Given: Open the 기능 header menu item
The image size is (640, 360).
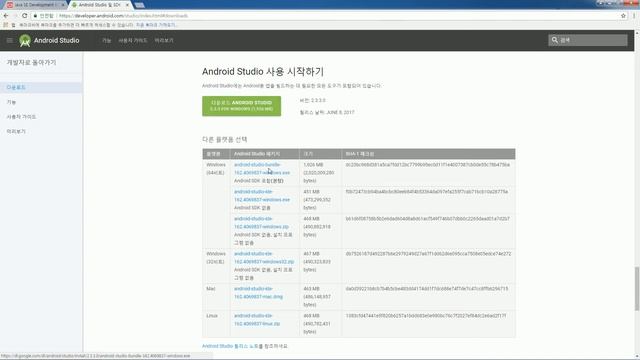Looking at the screenshot, I should (x=107, y=40).
